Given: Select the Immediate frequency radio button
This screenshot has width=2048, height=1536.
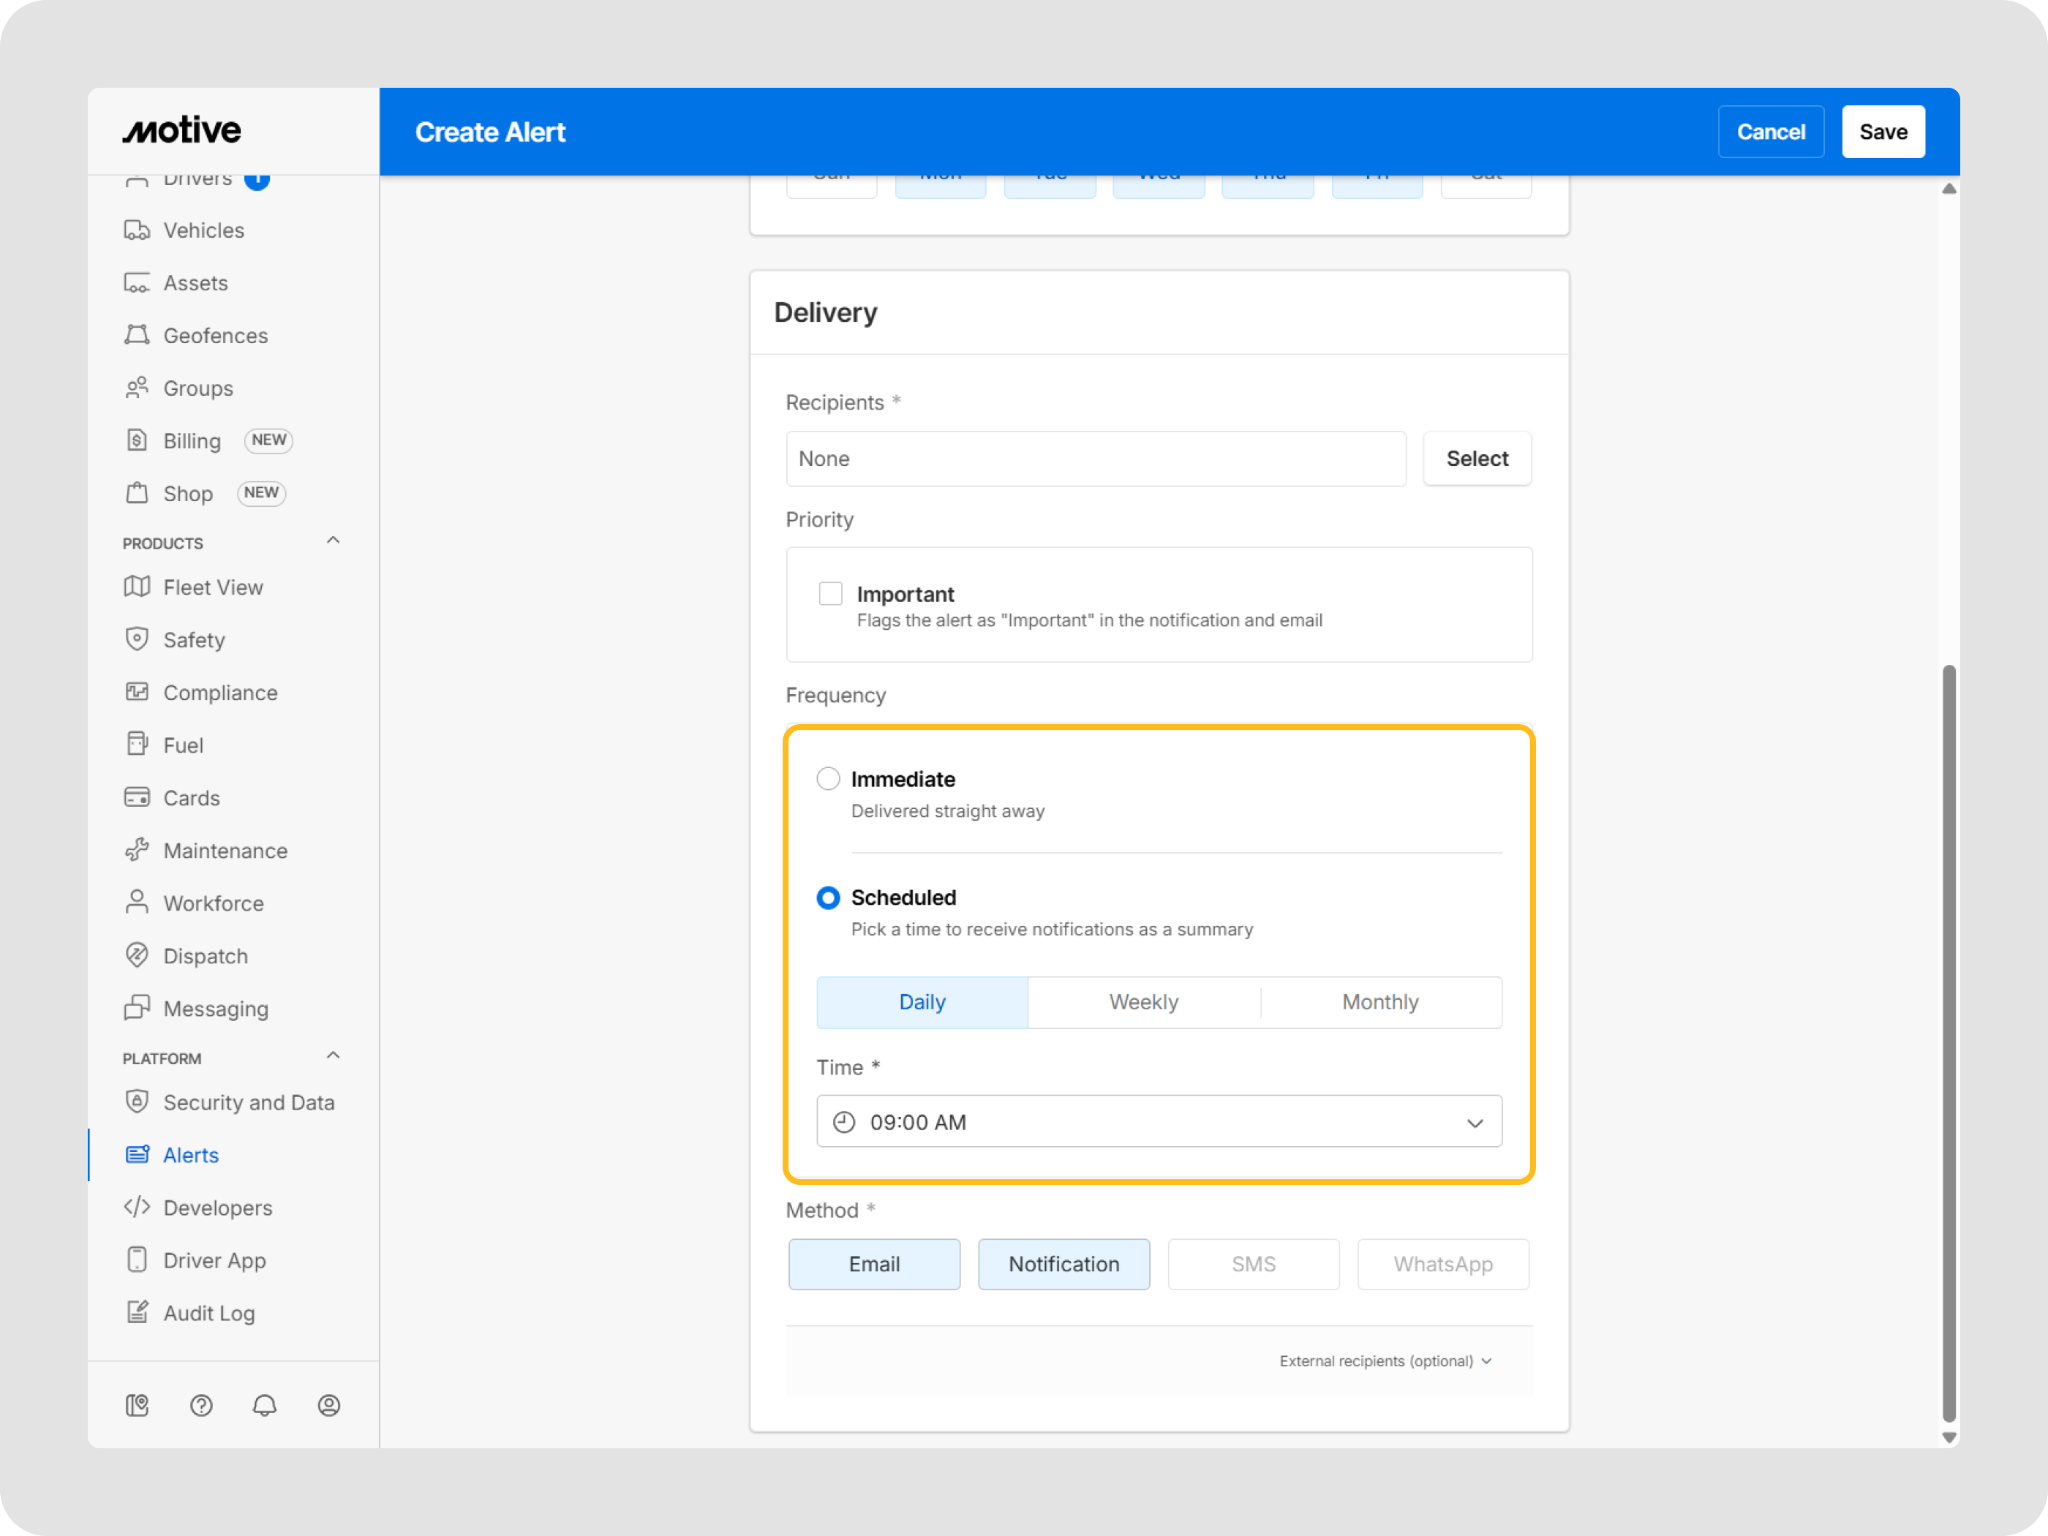Looking at the screenshot, I should coord(828,779).
